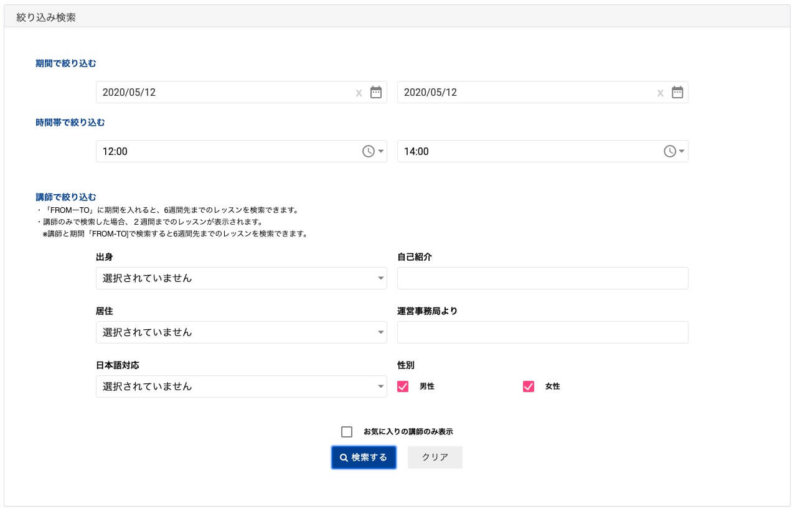Click the 運営事務局より text field
Screen dimensions: 800x524
click(542, 332)
